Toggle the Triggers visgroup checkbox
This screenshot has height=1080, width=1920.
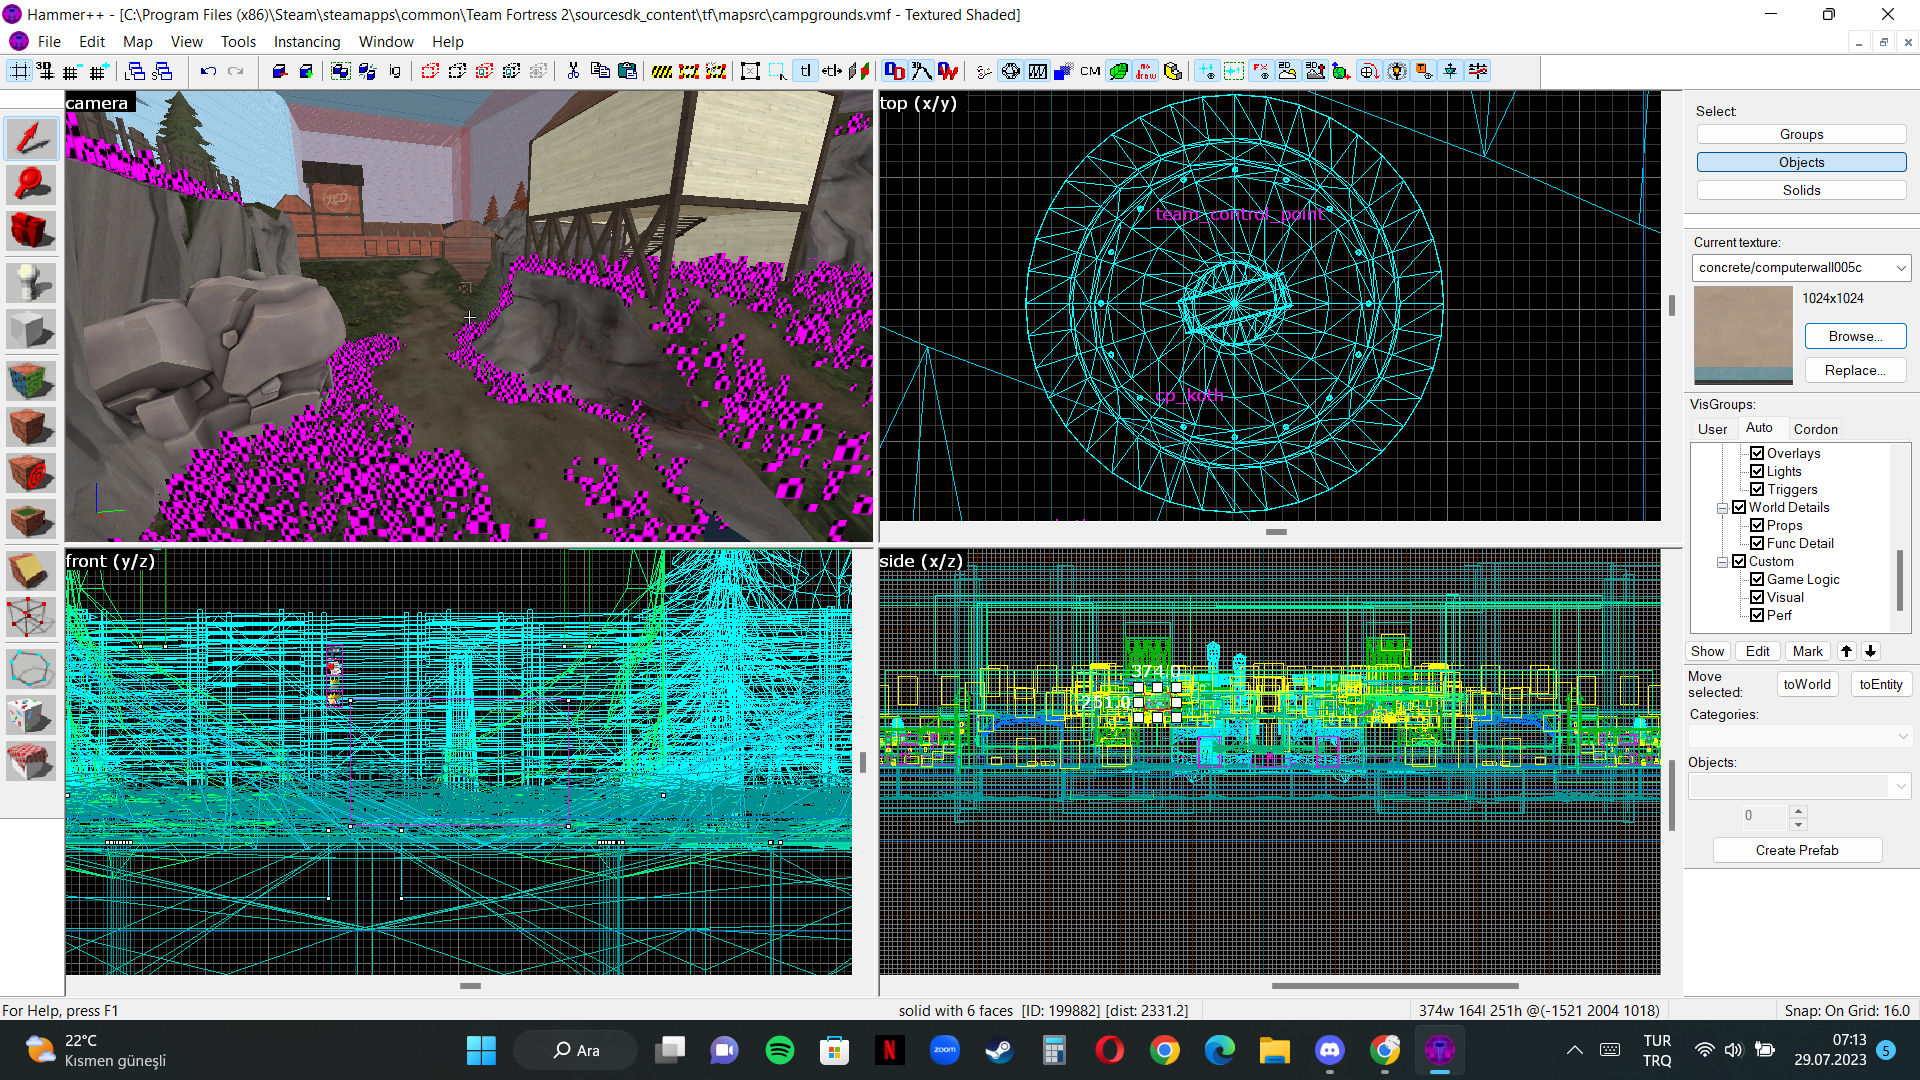click(1757, 489)
